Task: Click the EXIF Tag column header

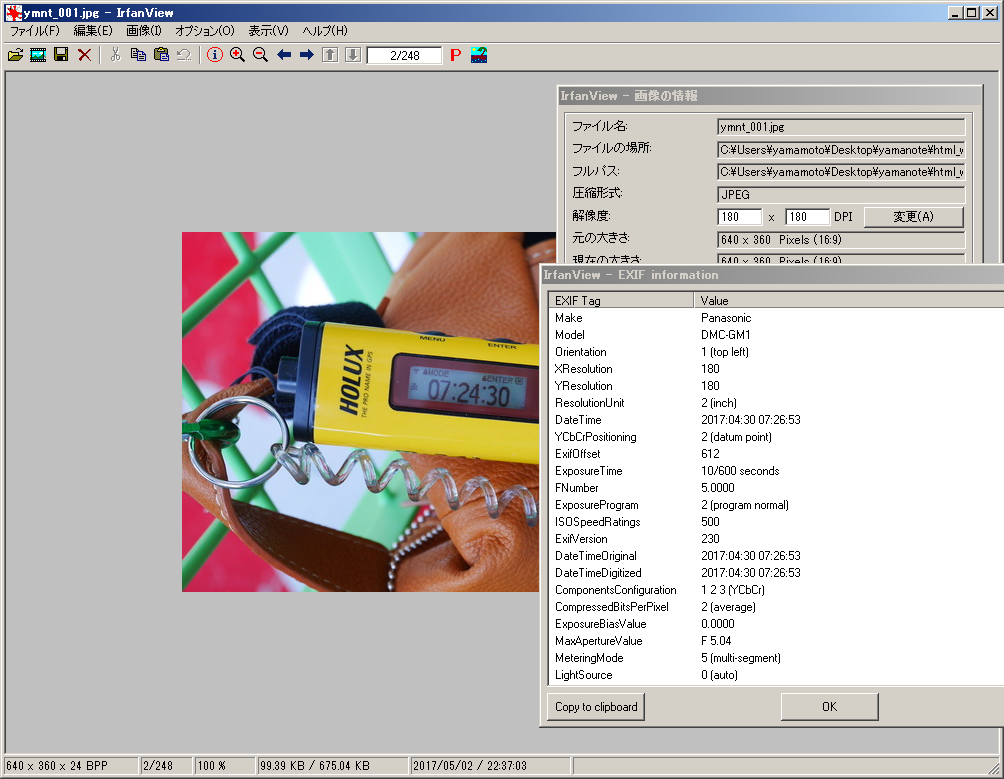Action: point(621,300)
